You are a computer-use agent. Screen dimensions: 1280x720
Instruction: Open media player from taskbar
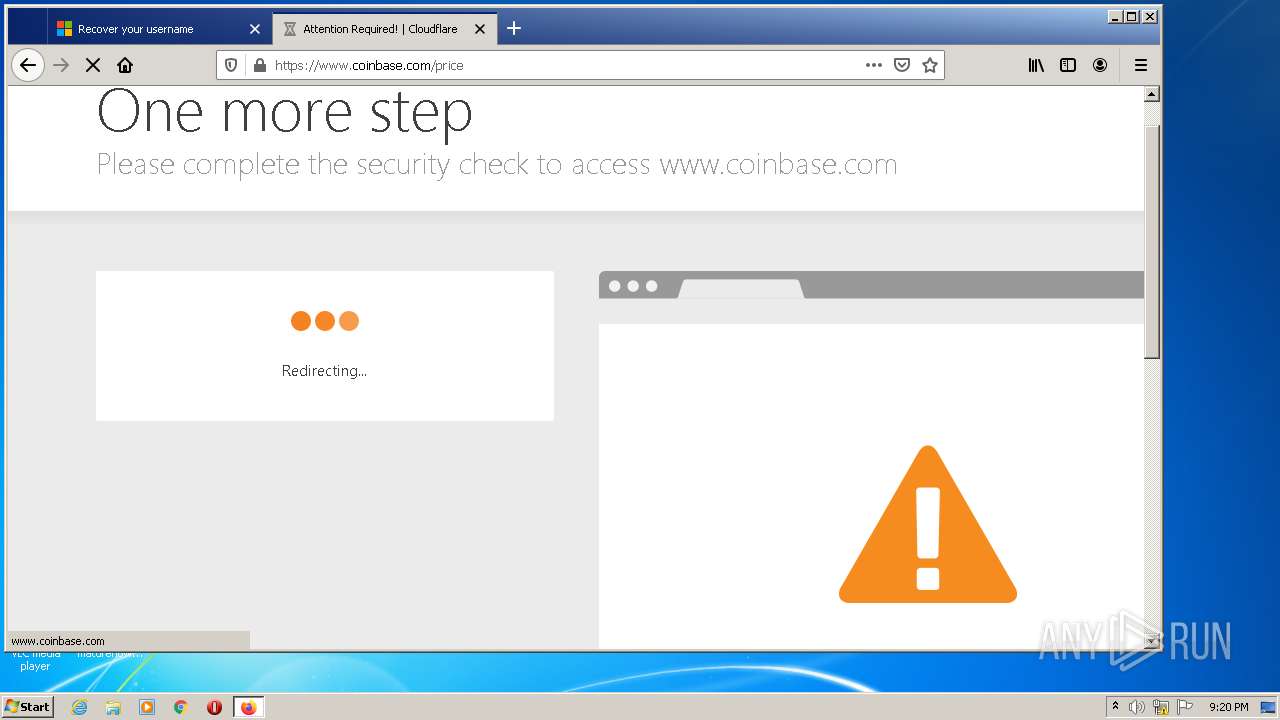[147, 707]
